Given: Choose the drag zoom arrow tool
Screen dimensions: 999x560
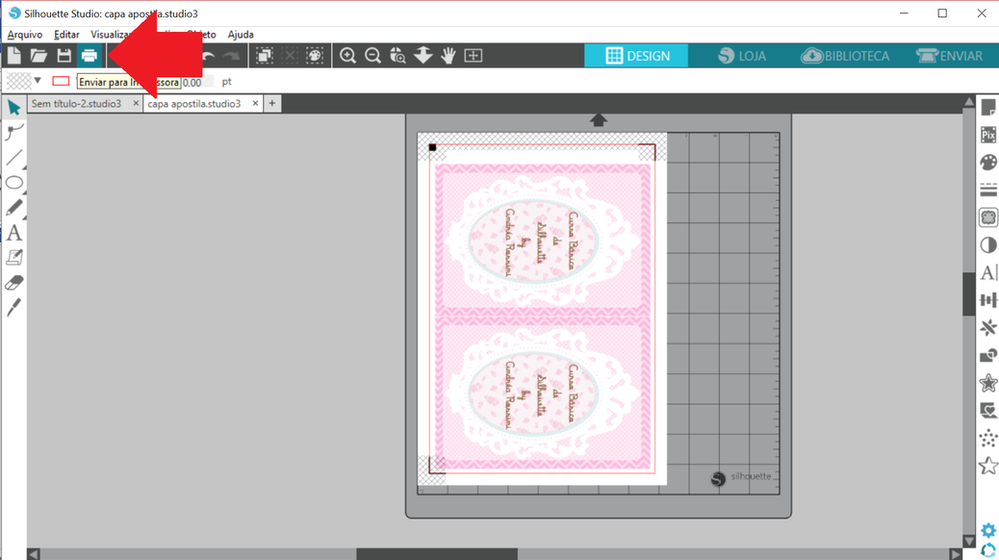Looking at the screenshot, I should 423,56.
